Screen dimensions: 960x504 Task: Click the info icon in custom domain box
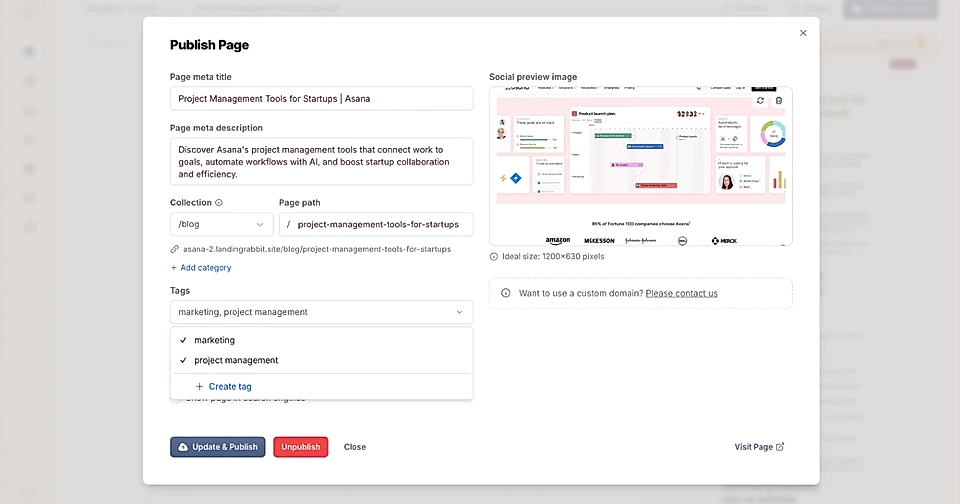coord(506,293)
